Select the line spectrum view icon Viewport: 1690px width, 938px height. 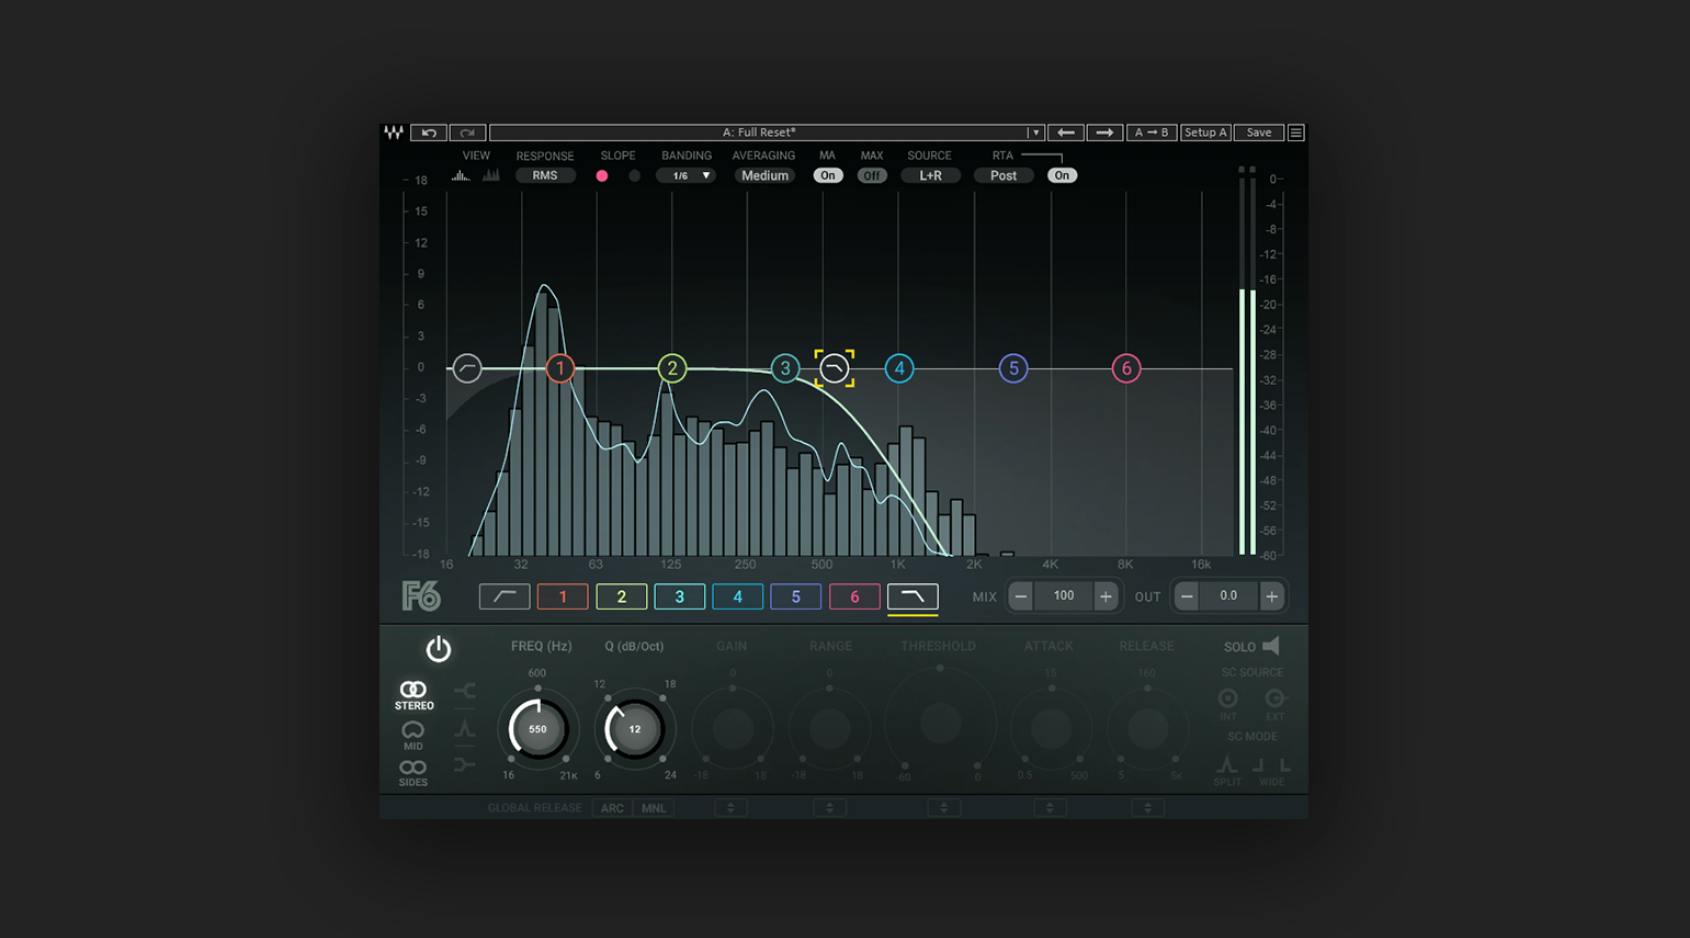coord(461,176)
